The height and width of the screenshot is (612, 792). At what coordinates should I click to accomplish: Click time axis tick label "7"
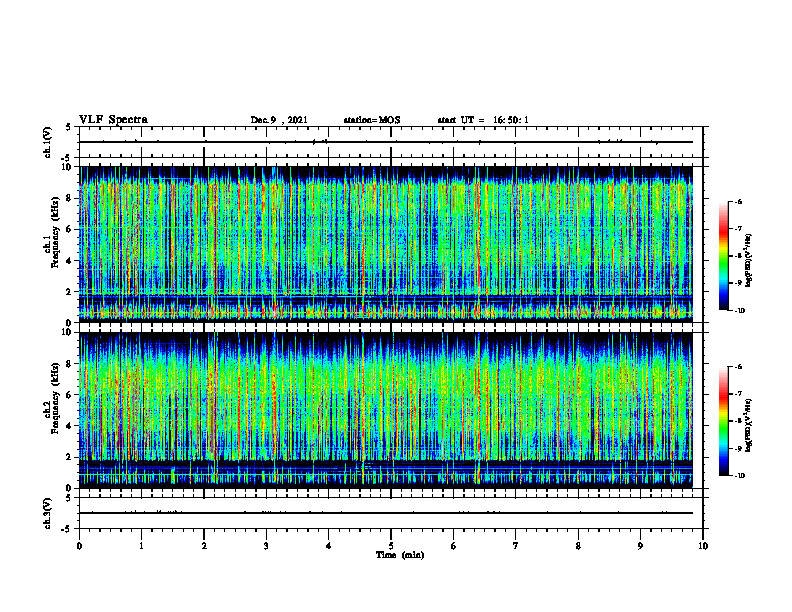pos(516,546)
